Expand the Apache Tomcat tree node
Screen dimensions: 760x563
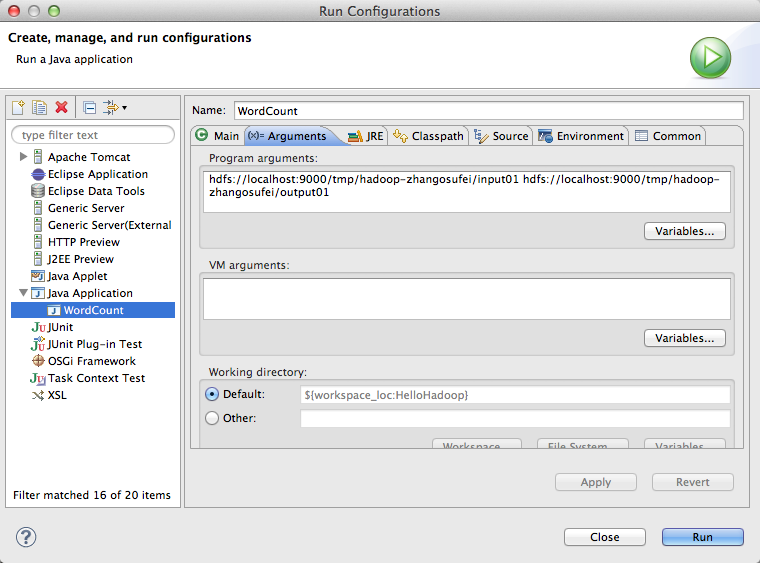(23, 157)
